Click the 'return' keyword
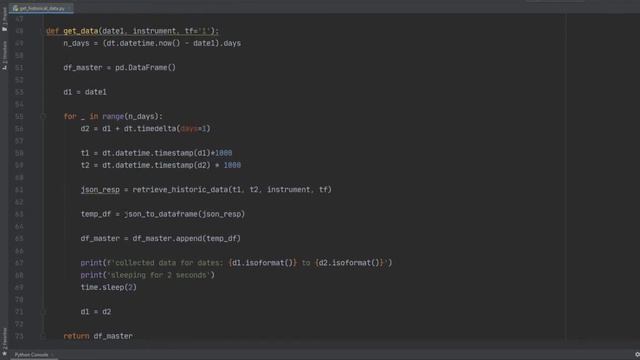This screenshot has width=640, height=360. [x=76, y=336]
